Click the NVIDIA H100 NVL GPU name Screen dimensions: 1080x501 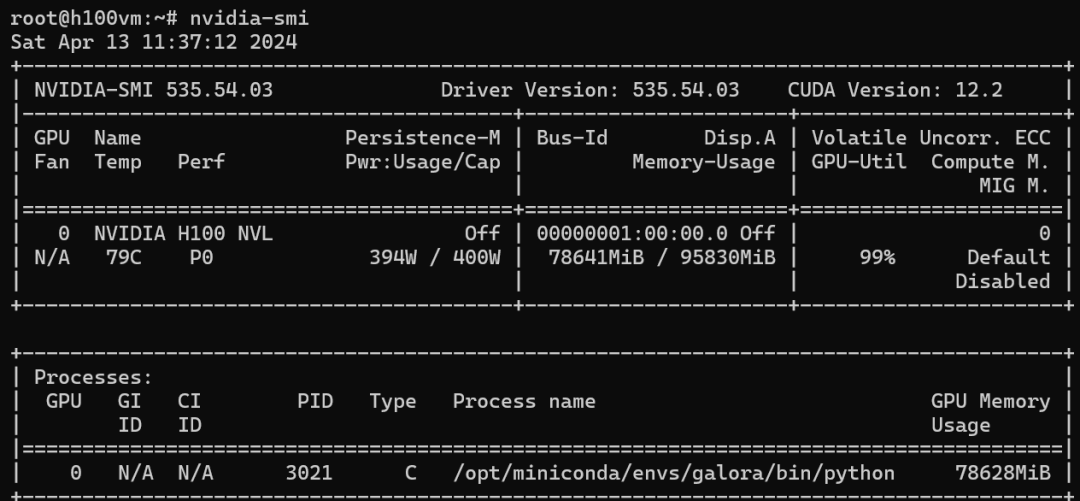click(183, 233)
